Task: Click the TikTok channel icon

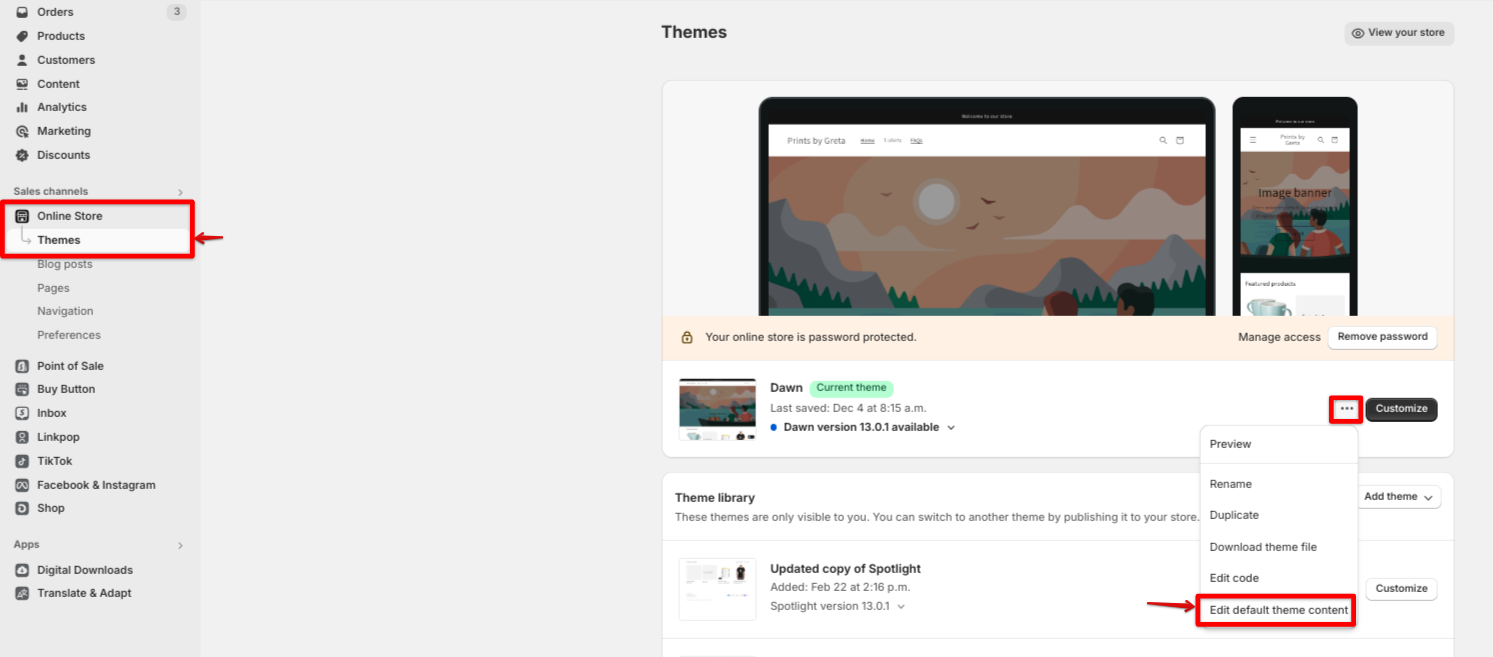Action: (x=22, y=461)
